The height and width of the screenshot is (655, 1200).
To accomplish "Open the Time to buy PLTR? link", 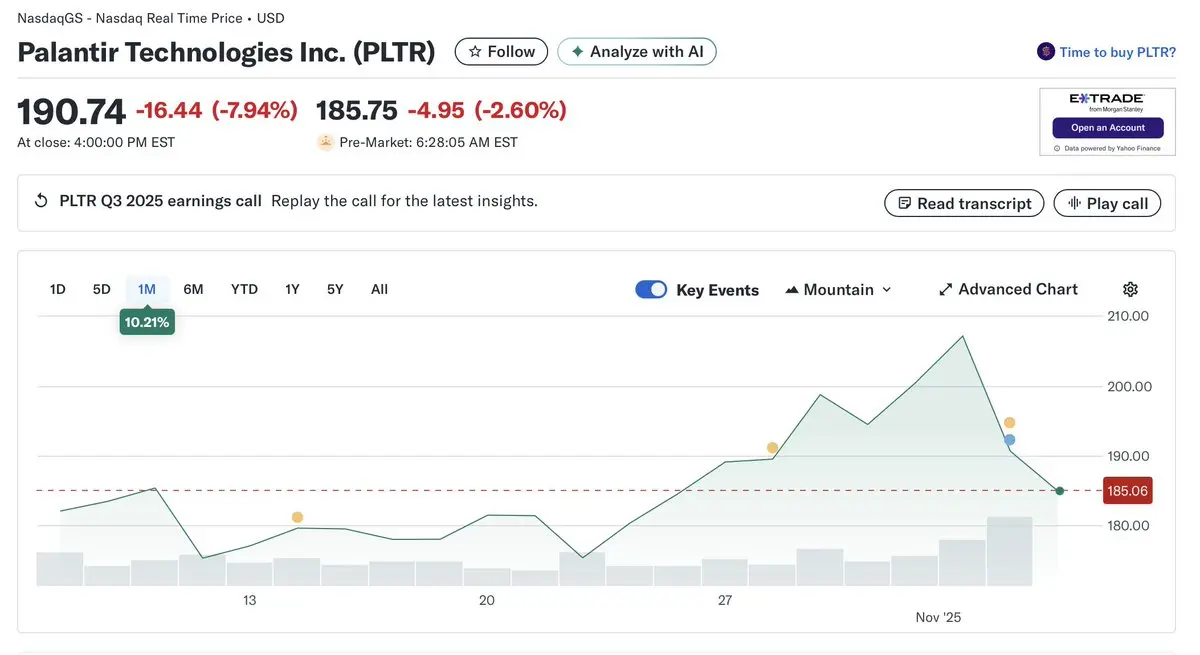I will point(1117,52).
